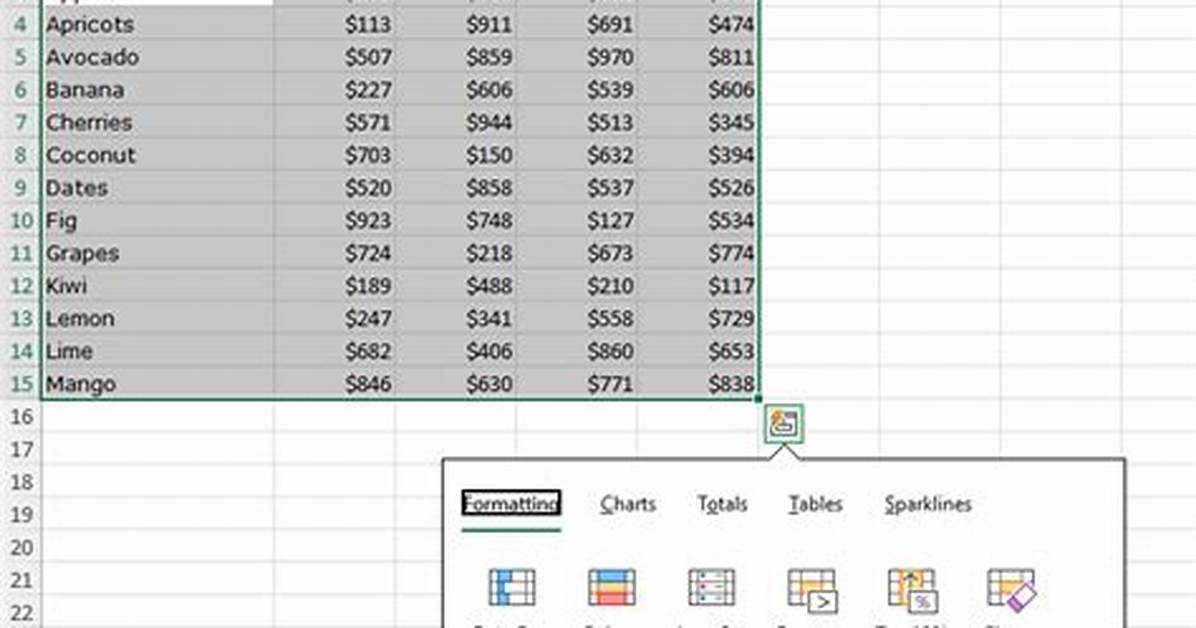This screenshot has height=628, width=1196.
Task: Click the Avocado cell
Action: [158, 57]
